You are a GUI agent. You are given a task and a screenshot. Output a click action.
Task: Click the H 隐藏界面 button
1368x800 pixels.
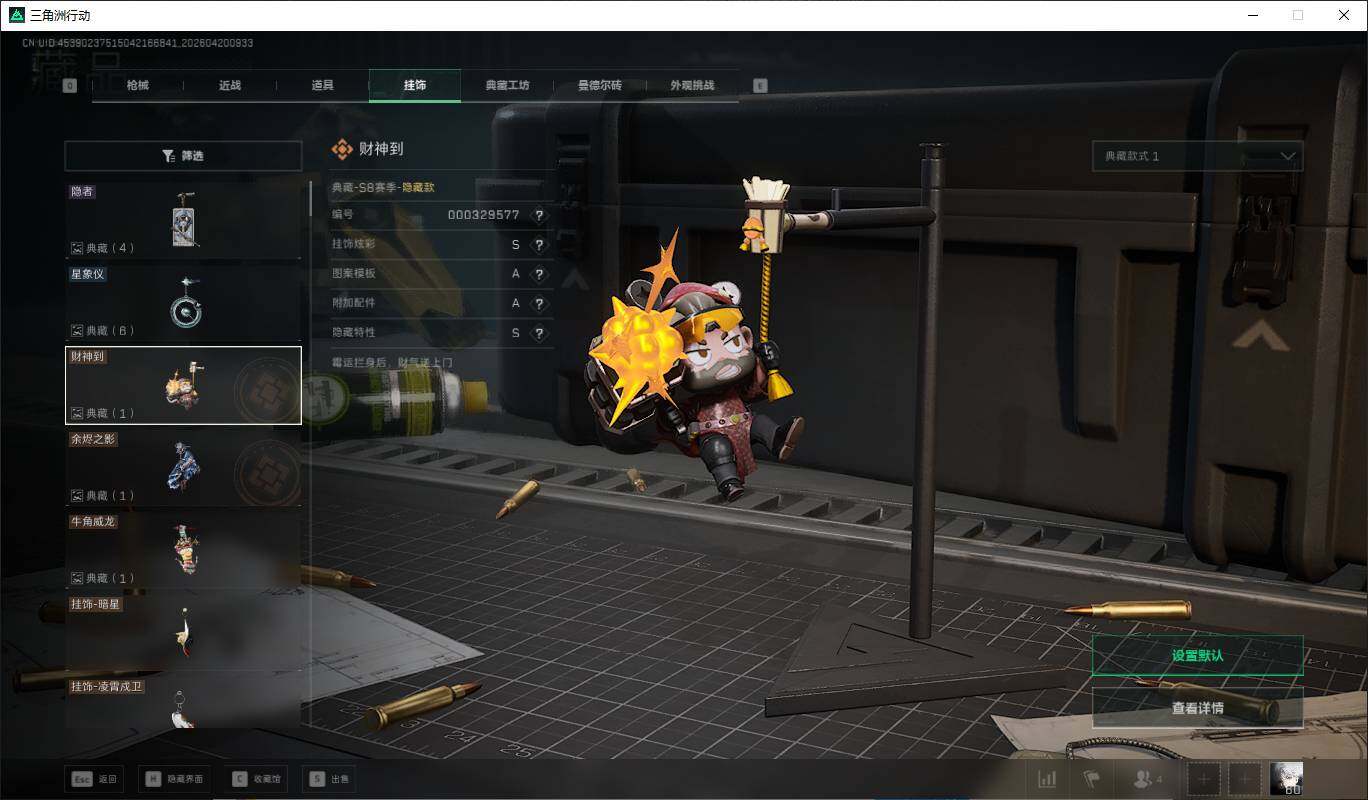click(x=175, y=779)
